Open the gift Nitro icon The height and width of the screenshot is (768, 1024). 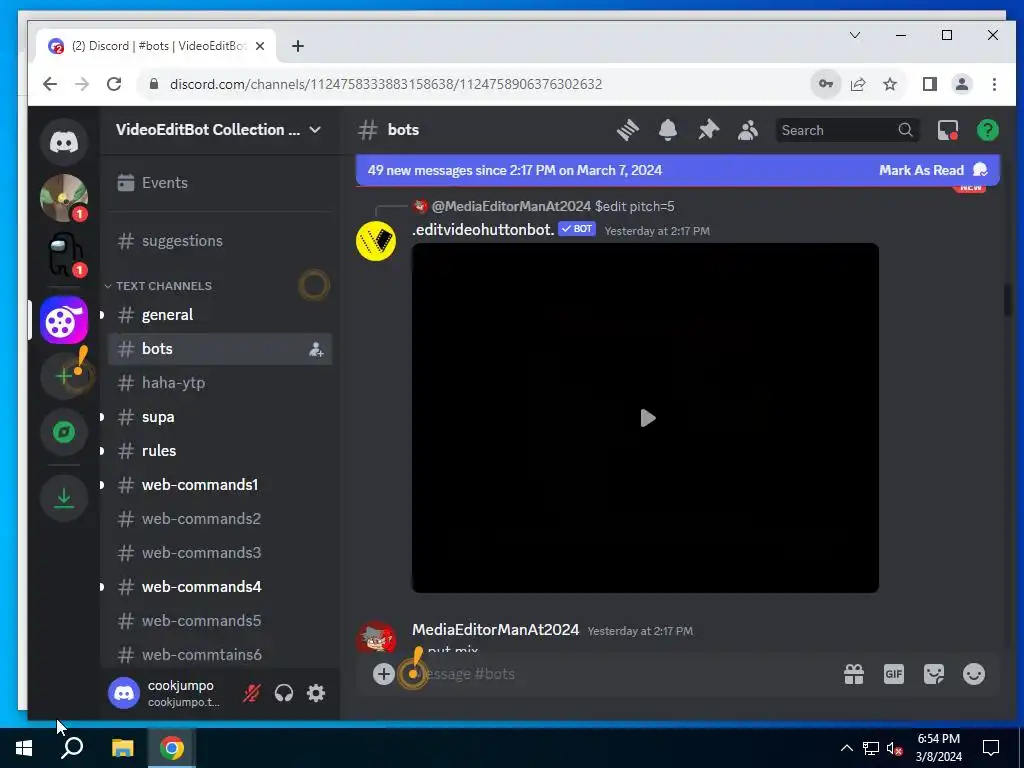tap(854, 674)
